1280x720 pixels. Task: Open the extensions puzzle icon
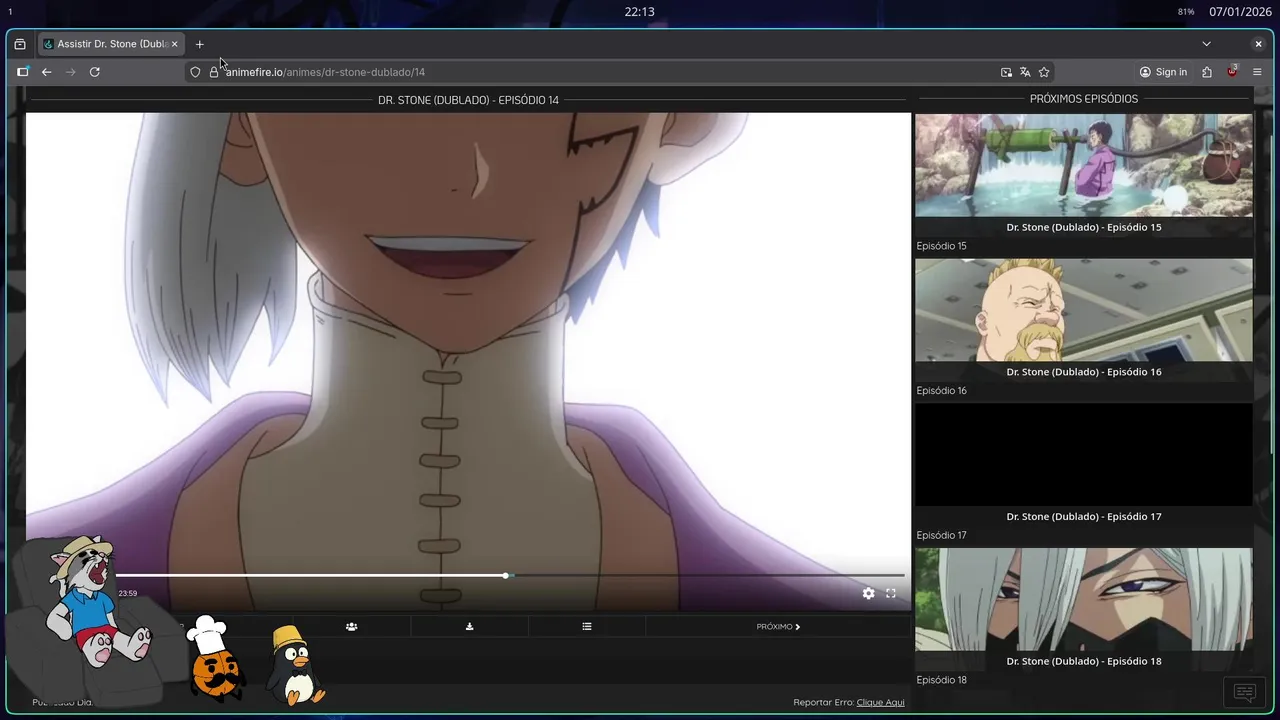(x=1207, y=72)
